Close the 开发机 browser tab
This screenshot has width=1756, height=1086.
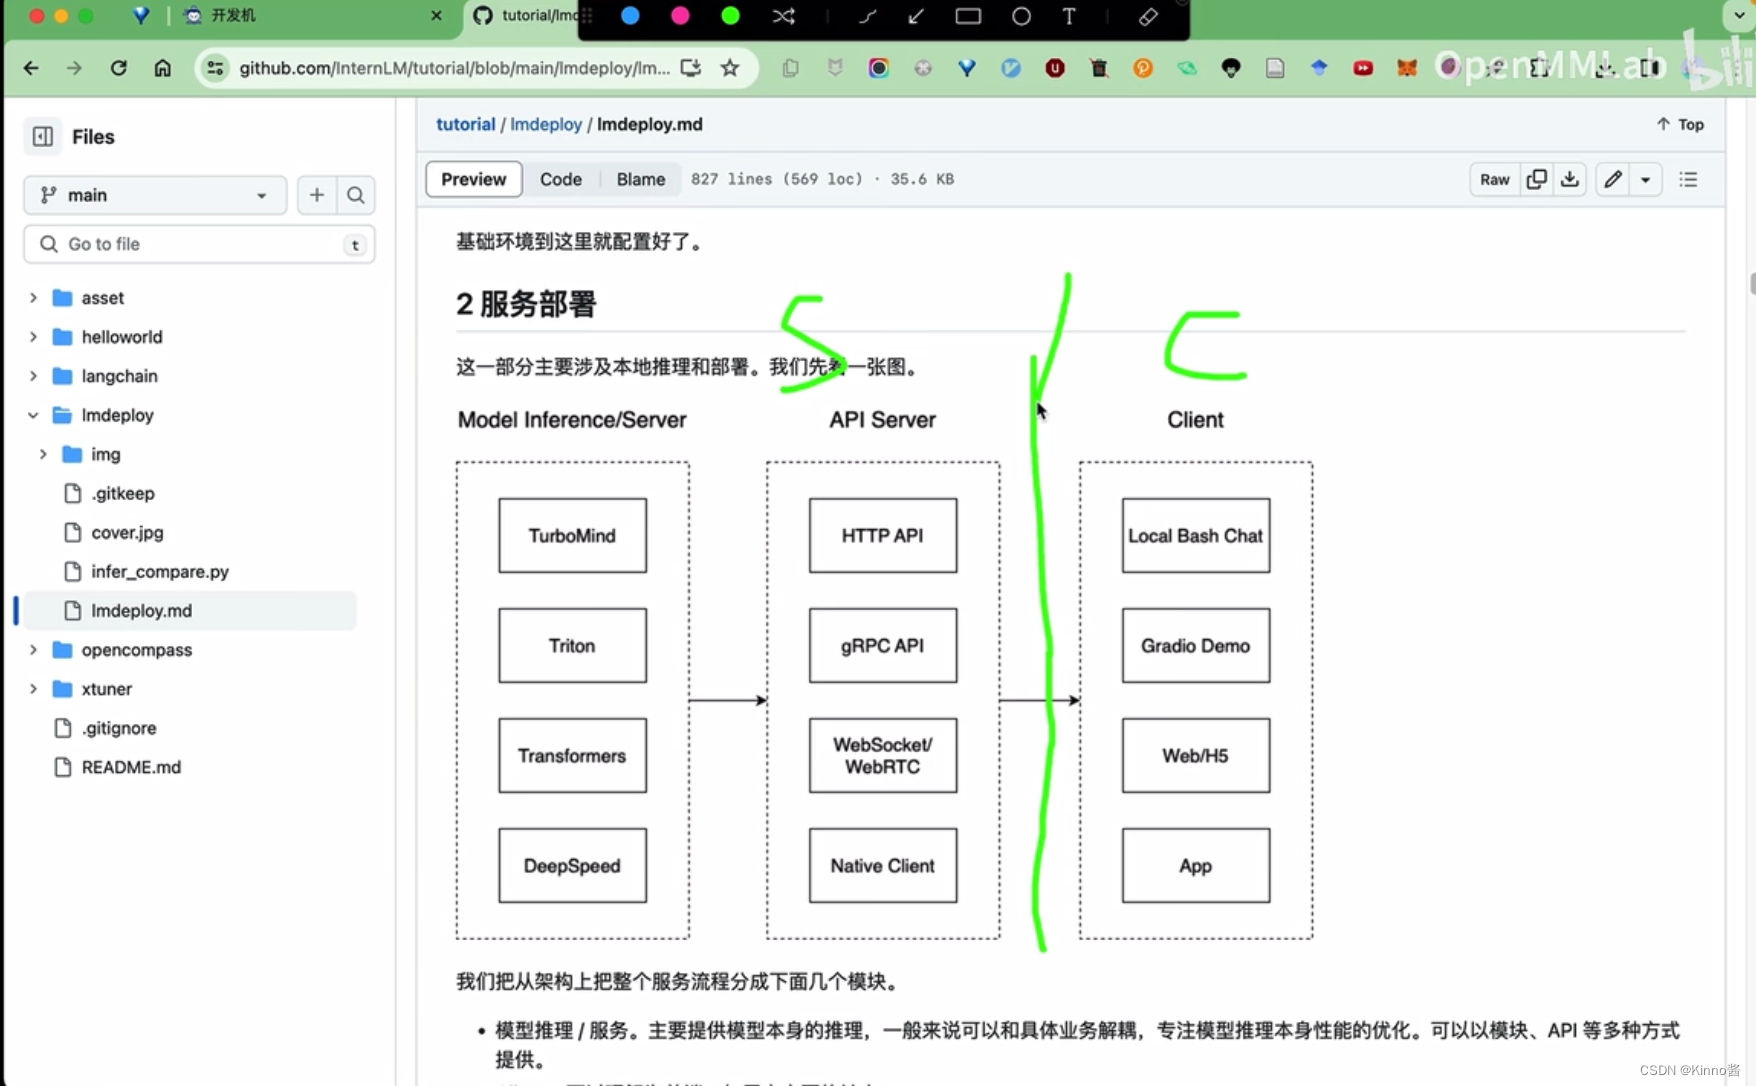click(x=436, y=16)
